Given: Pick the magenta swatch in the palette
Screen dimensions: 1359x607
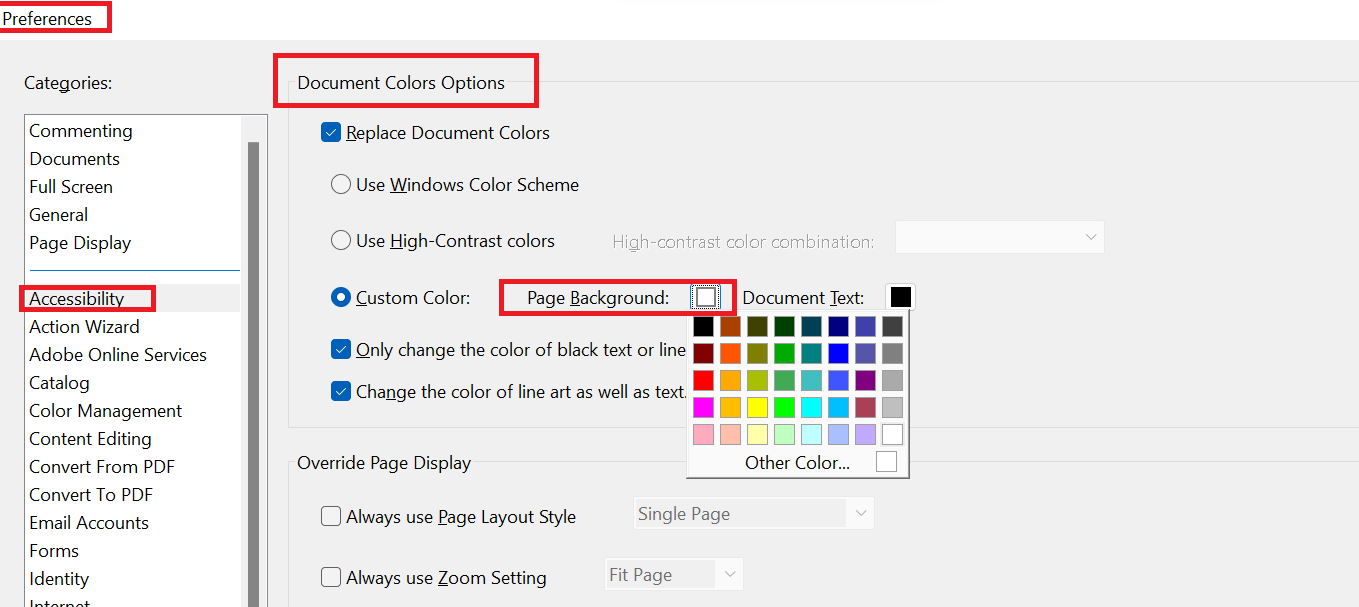Looking at the screenshot, I should 703,407.
